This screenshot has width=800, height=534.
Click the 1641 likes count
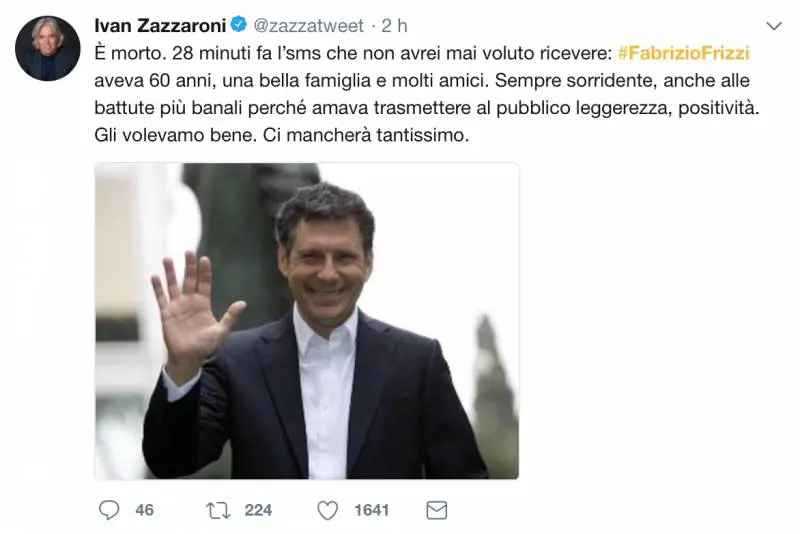(x=371, y=510)
